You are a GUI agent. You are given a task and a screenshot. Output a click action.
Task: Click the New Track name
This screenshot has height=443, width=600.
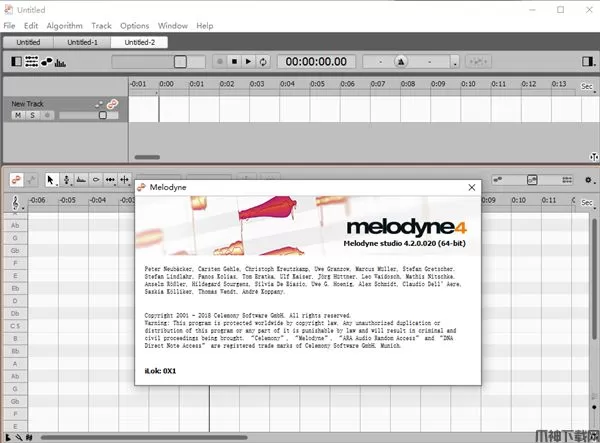point(27,104)
